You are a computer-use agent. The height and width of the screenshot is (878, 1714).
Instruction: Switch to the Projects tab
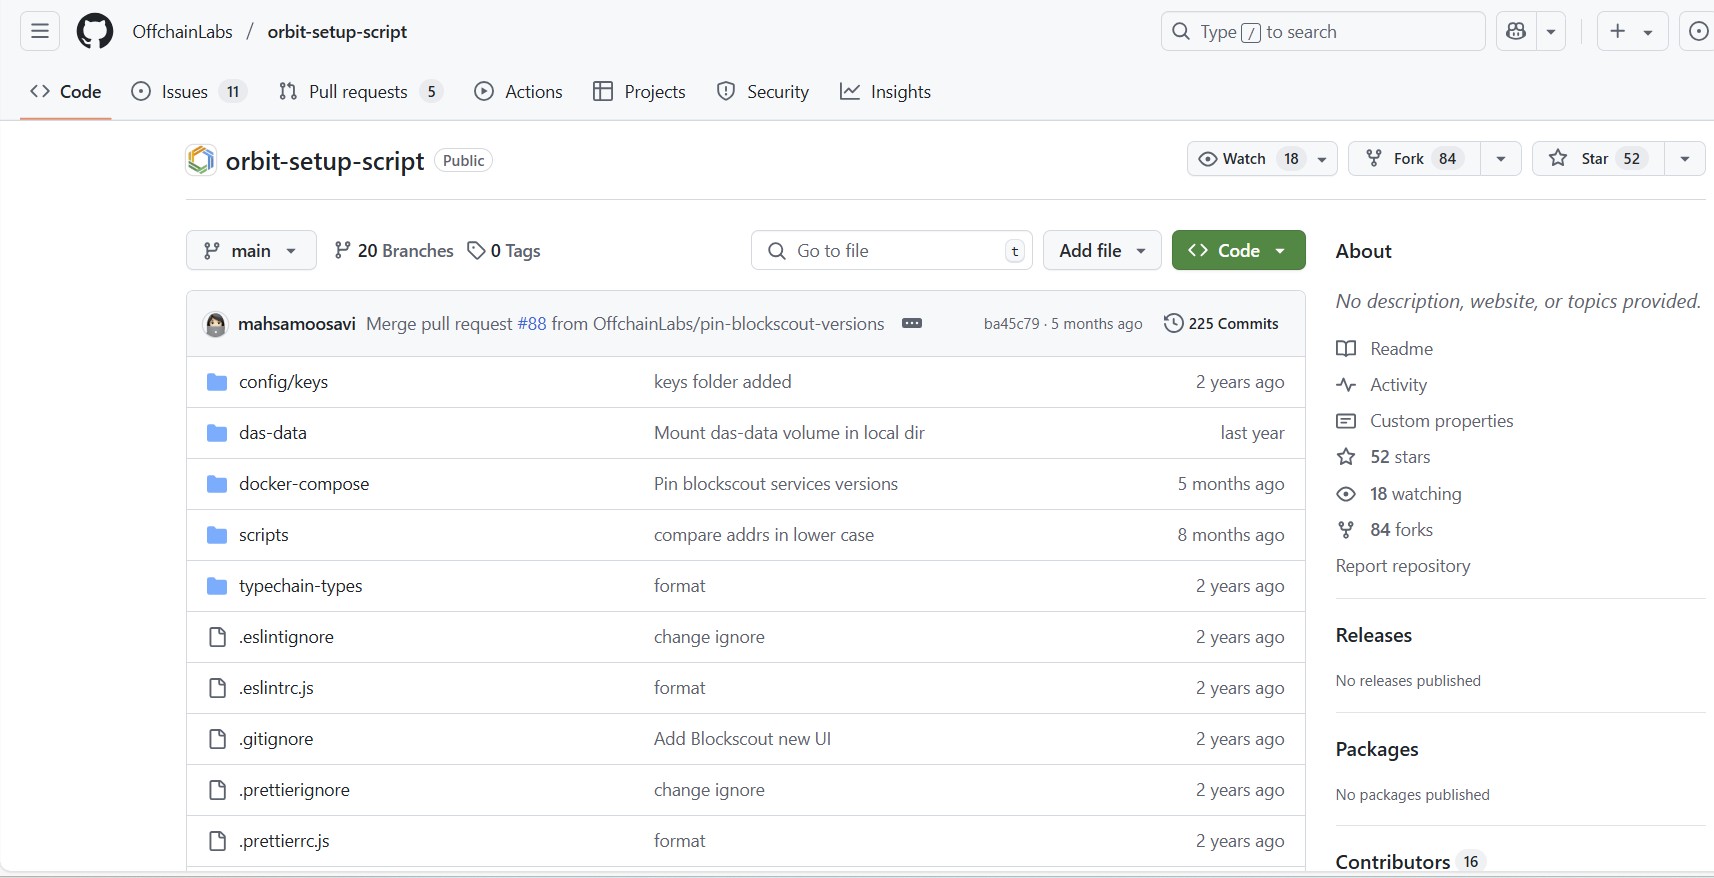(x=639, y=91)
